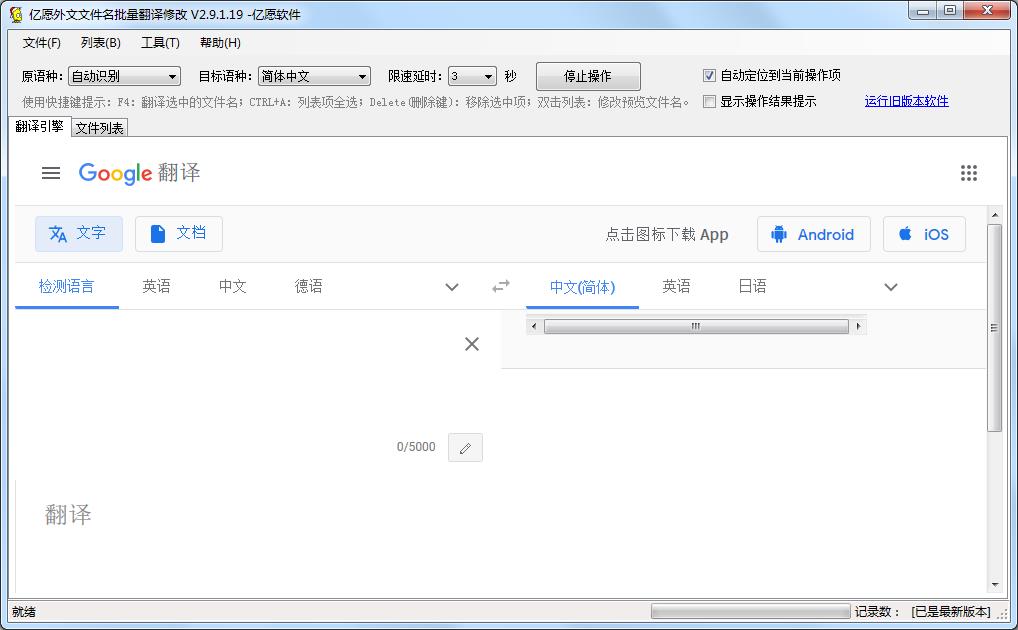Select the 文档 document translation mode
The width and height of the screenshot is (1018, 630).
click(x=178, y=233)
